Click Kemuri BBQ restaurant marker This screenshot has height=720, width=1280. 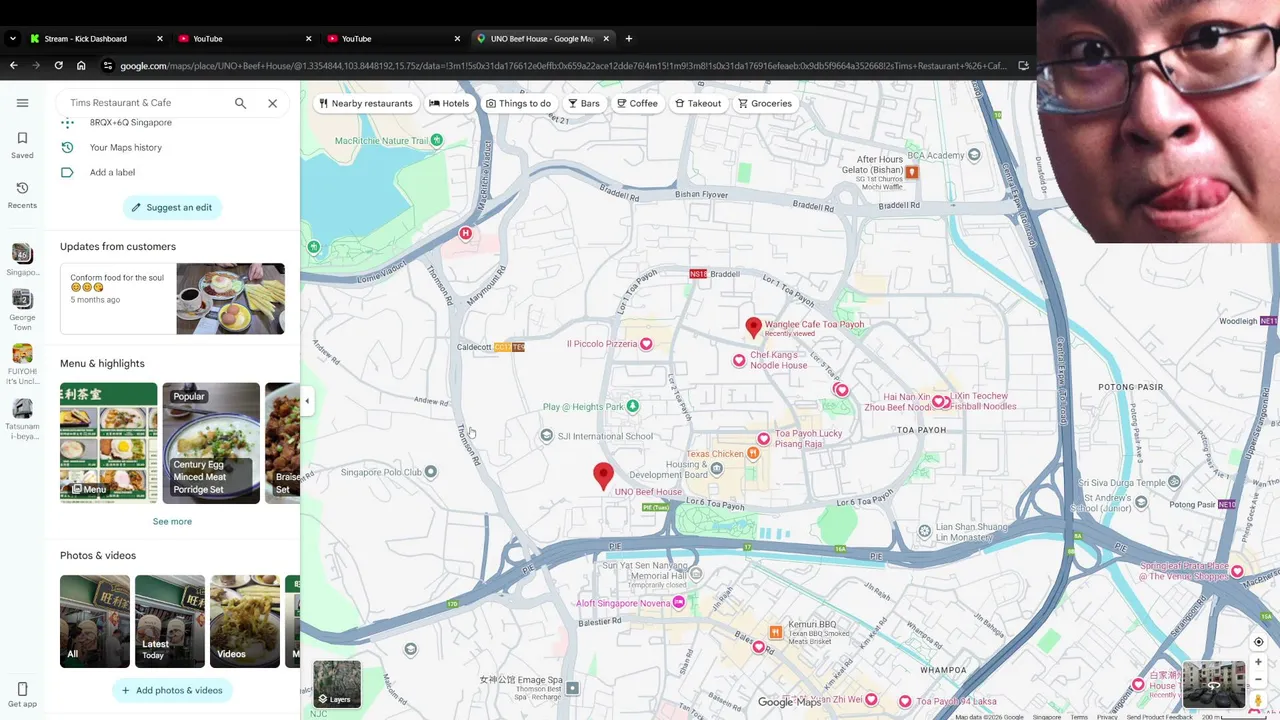[776, 631]
